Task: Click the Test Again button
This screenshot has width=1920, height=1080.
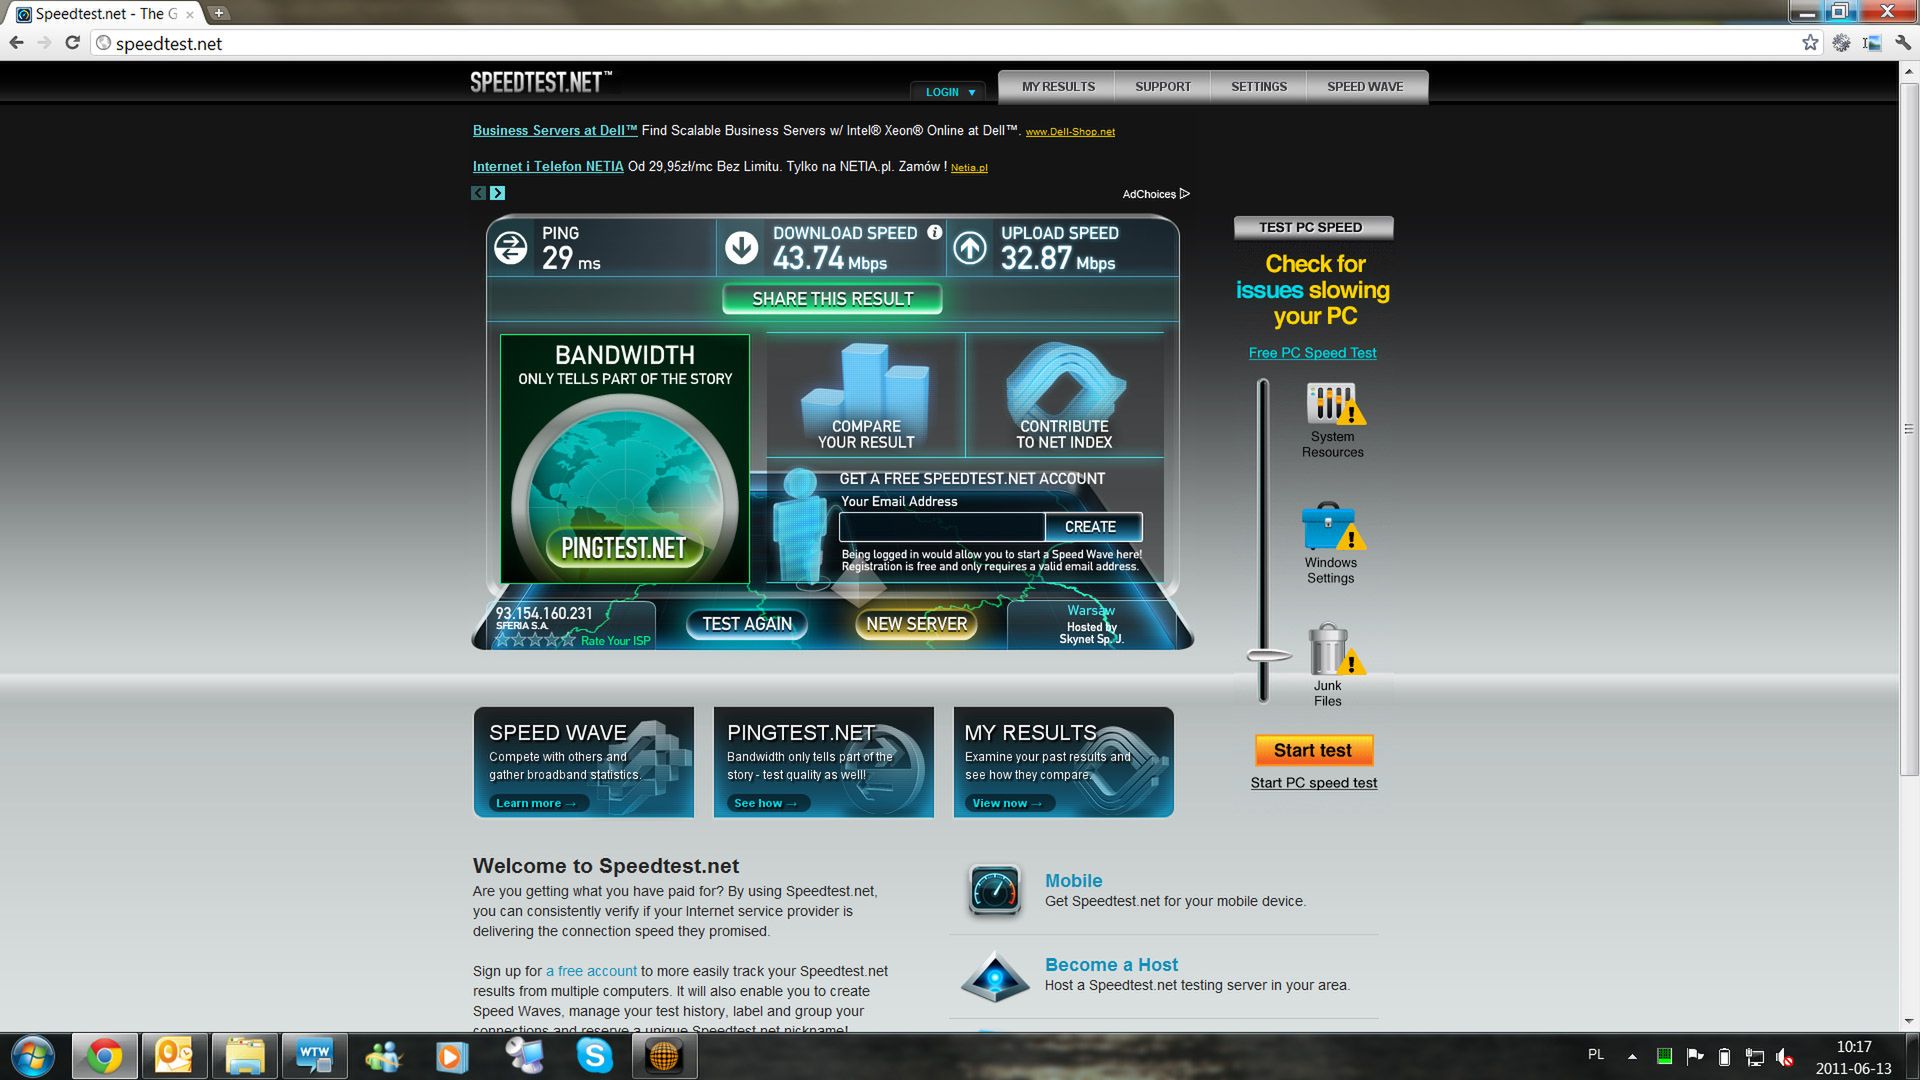Action: [x=747, y=624]
